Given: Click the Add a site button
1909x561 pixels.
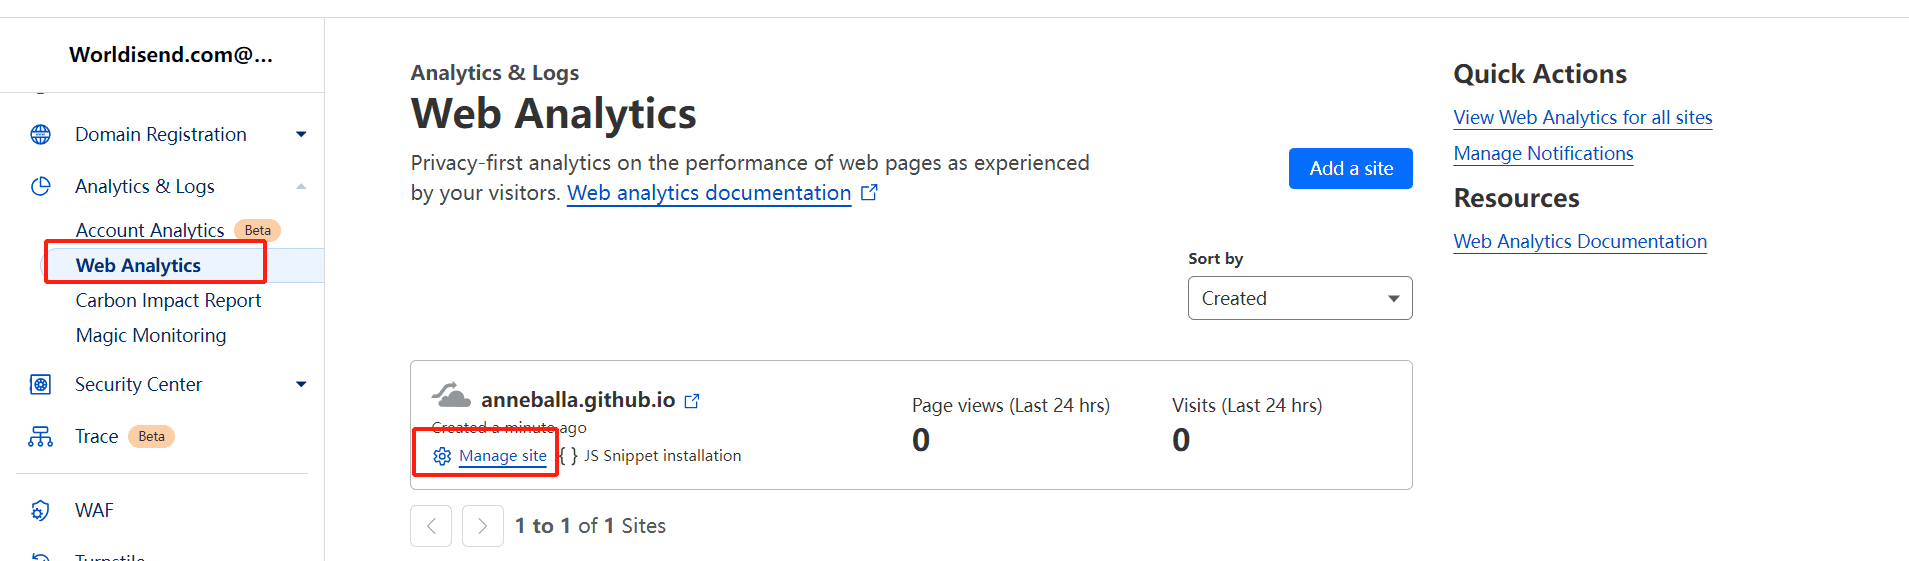Looking at the screenshot, I should tap(1351, 169).
